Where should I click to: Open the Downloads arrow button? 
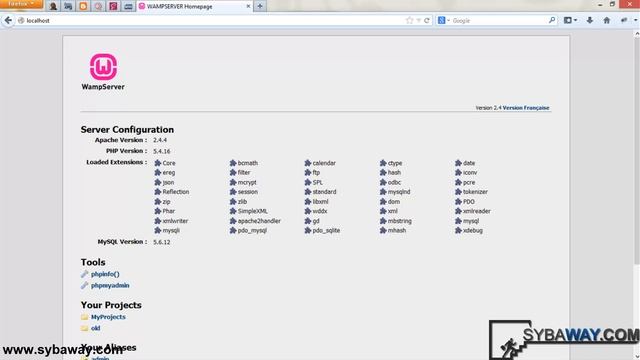tap(590, 20)
